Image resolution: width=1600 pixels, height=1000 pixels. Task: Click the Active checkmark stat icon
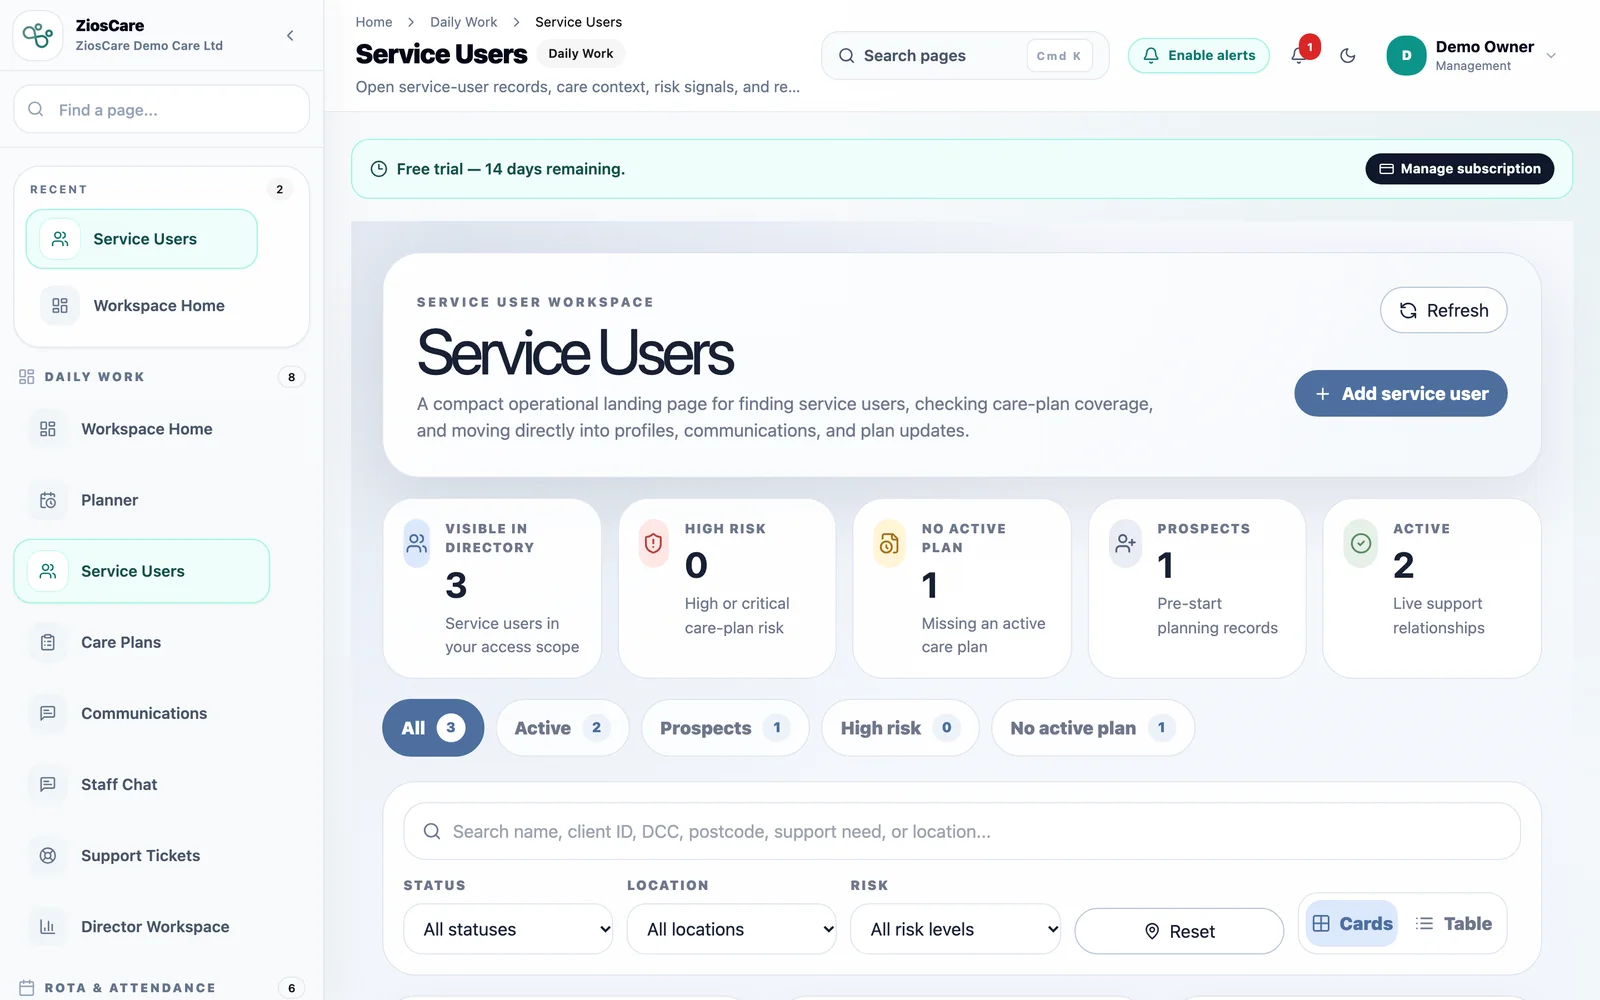point(1361,543)
